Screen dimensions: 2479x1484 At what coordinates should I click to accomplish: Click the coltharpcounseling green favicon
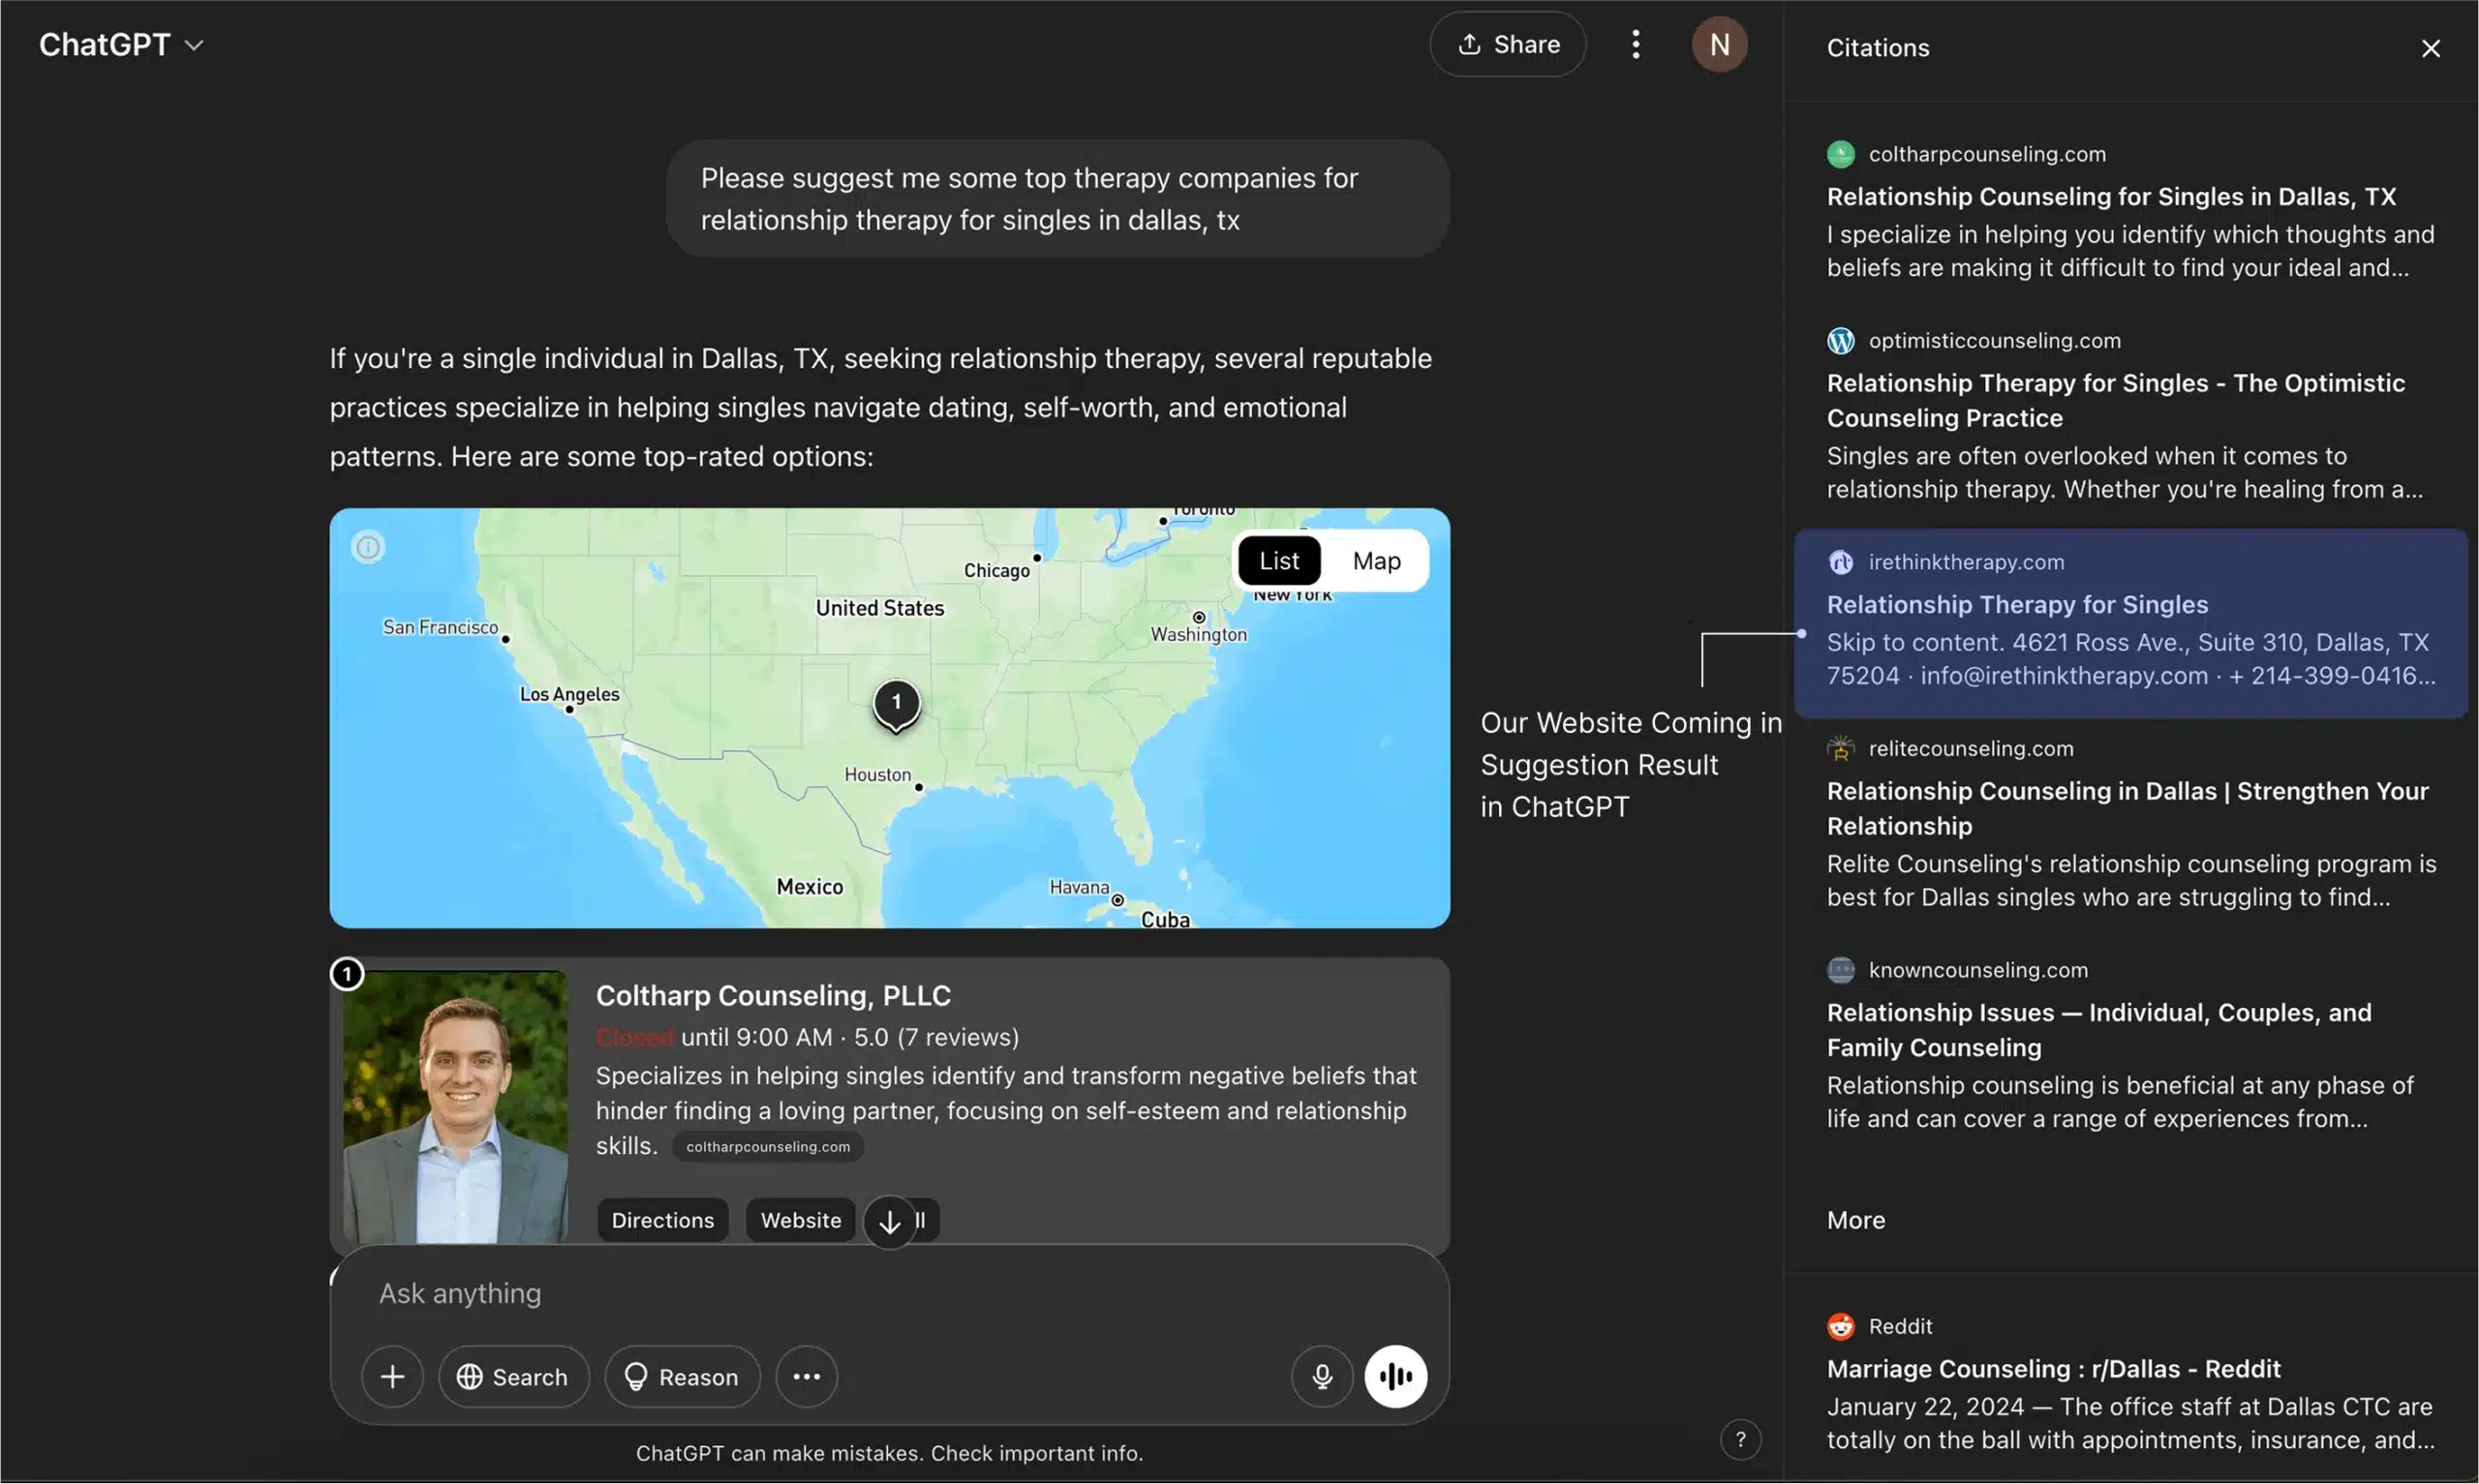click(1840, 154)
